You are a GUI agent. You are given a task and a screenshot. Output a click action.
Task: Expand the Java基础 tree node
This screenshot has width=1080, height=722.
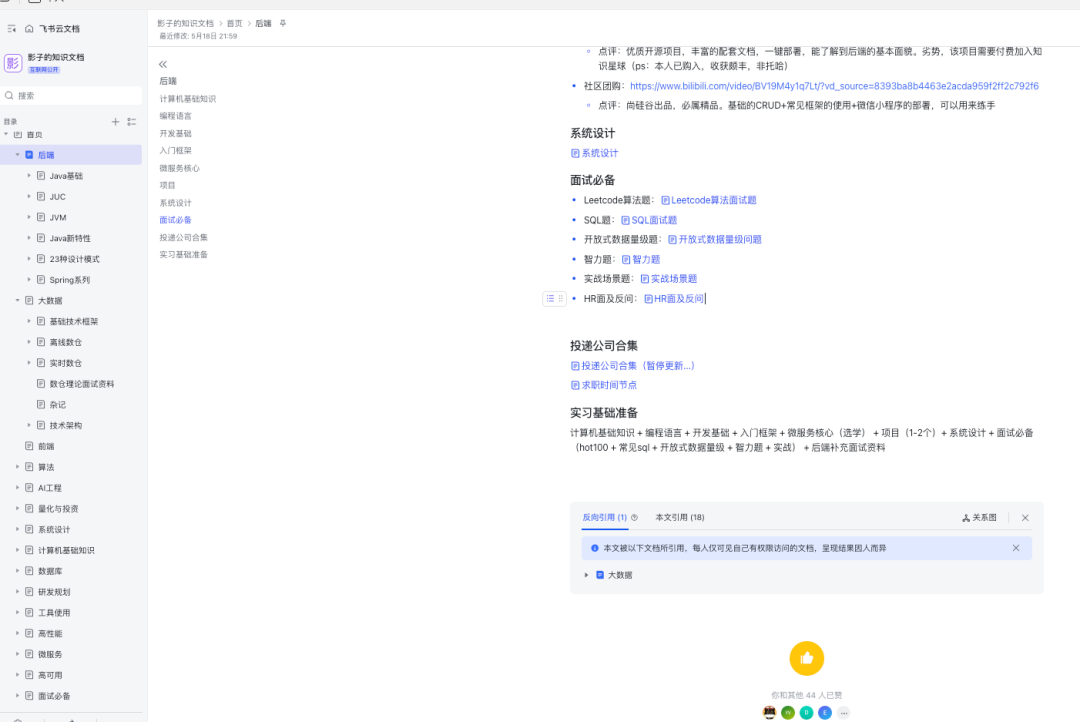pos(28,175)
